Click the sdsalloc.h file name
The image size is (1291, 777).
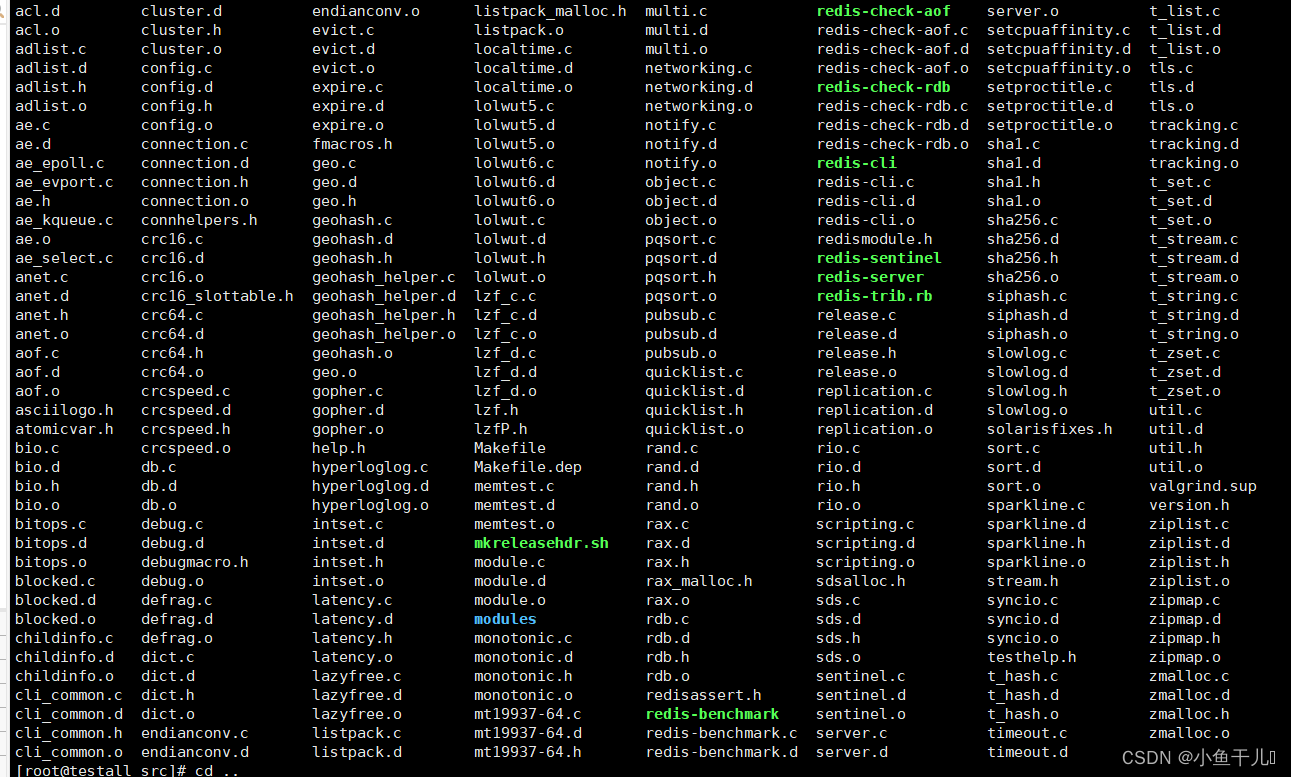861,581
